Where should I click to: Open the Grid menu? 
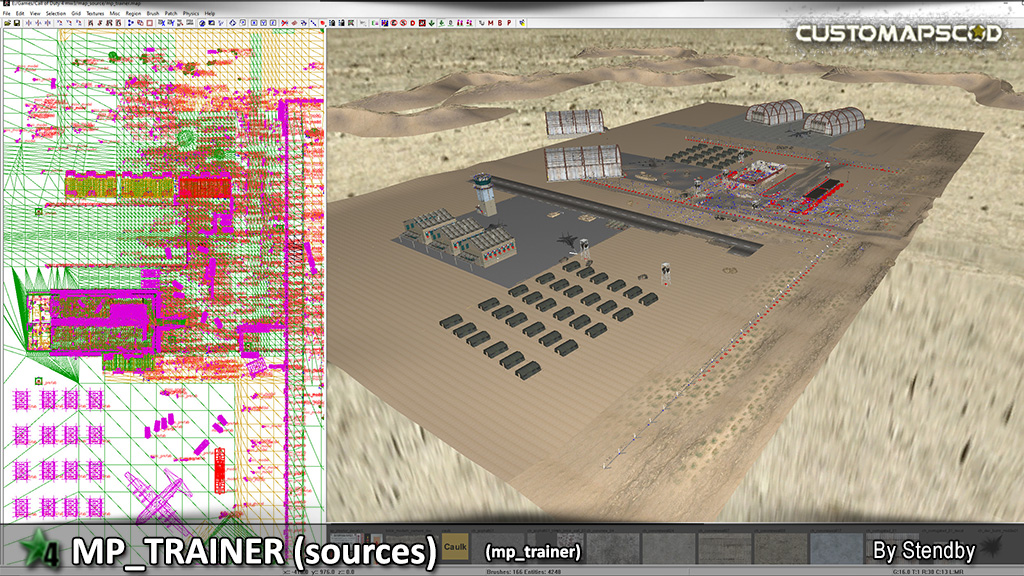76,13
